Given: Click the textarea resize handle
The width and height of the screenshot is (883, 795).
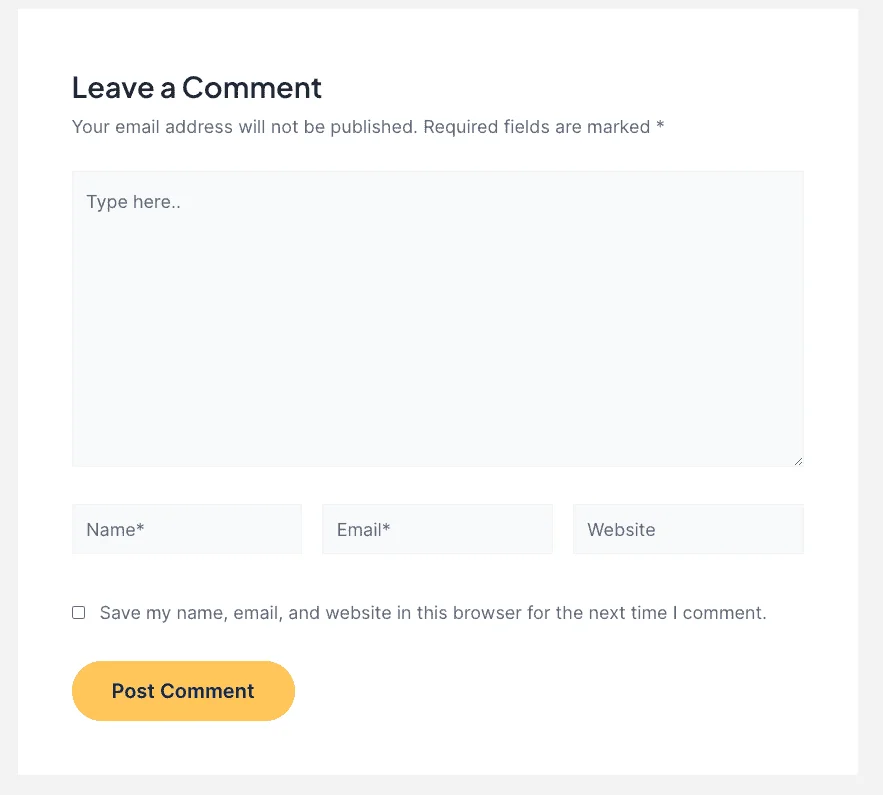Looking at the screenshot, I should pyautogui.click(x=798, y=461).
